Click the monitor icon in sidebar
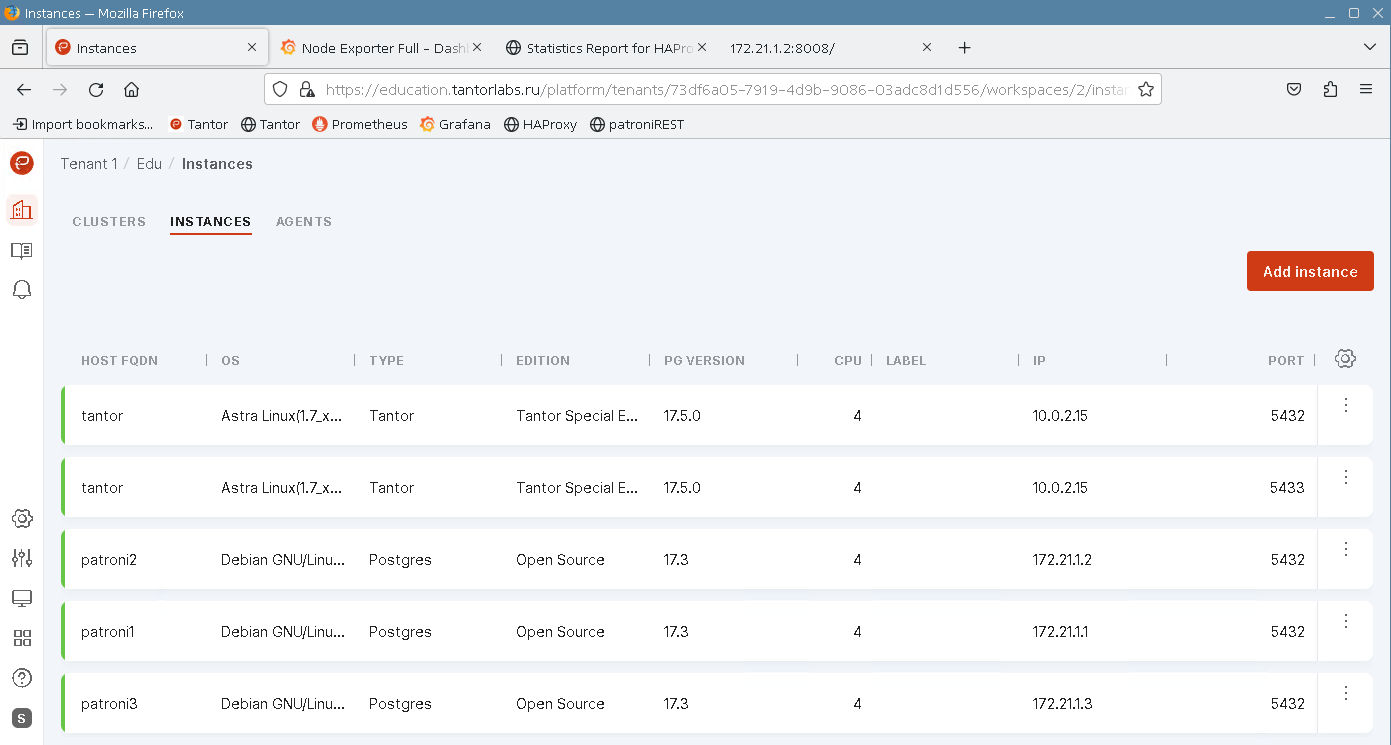This screenshot has width=1391, height=745. pos(22,598)
